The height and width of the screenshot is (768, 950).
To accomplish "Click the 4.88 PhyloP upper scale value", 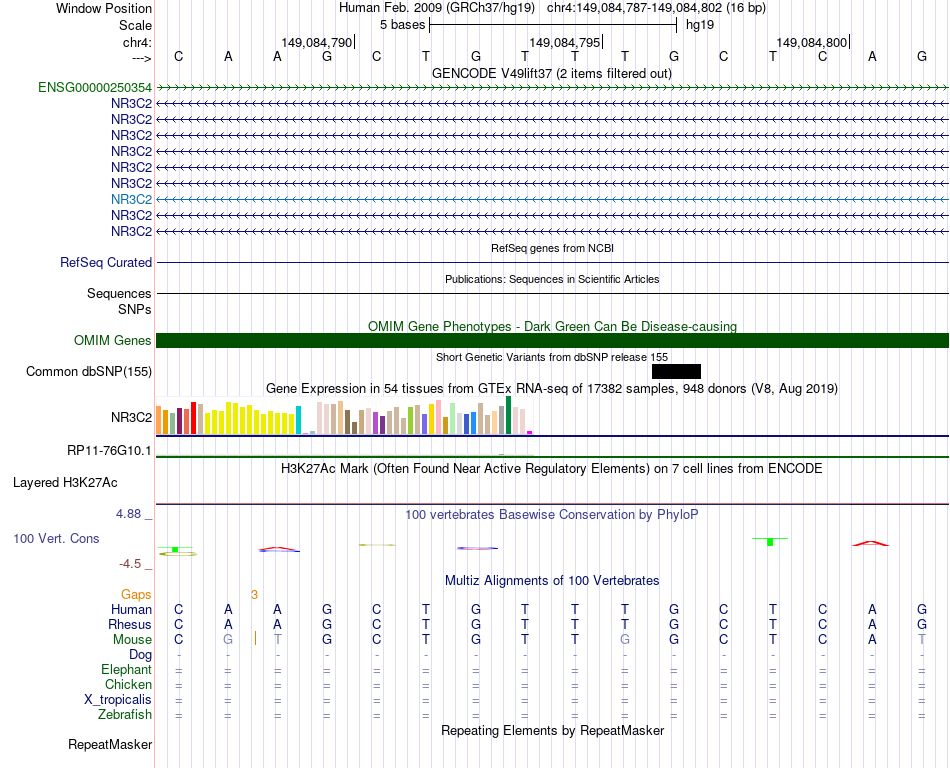I will (x=128, y=514).
